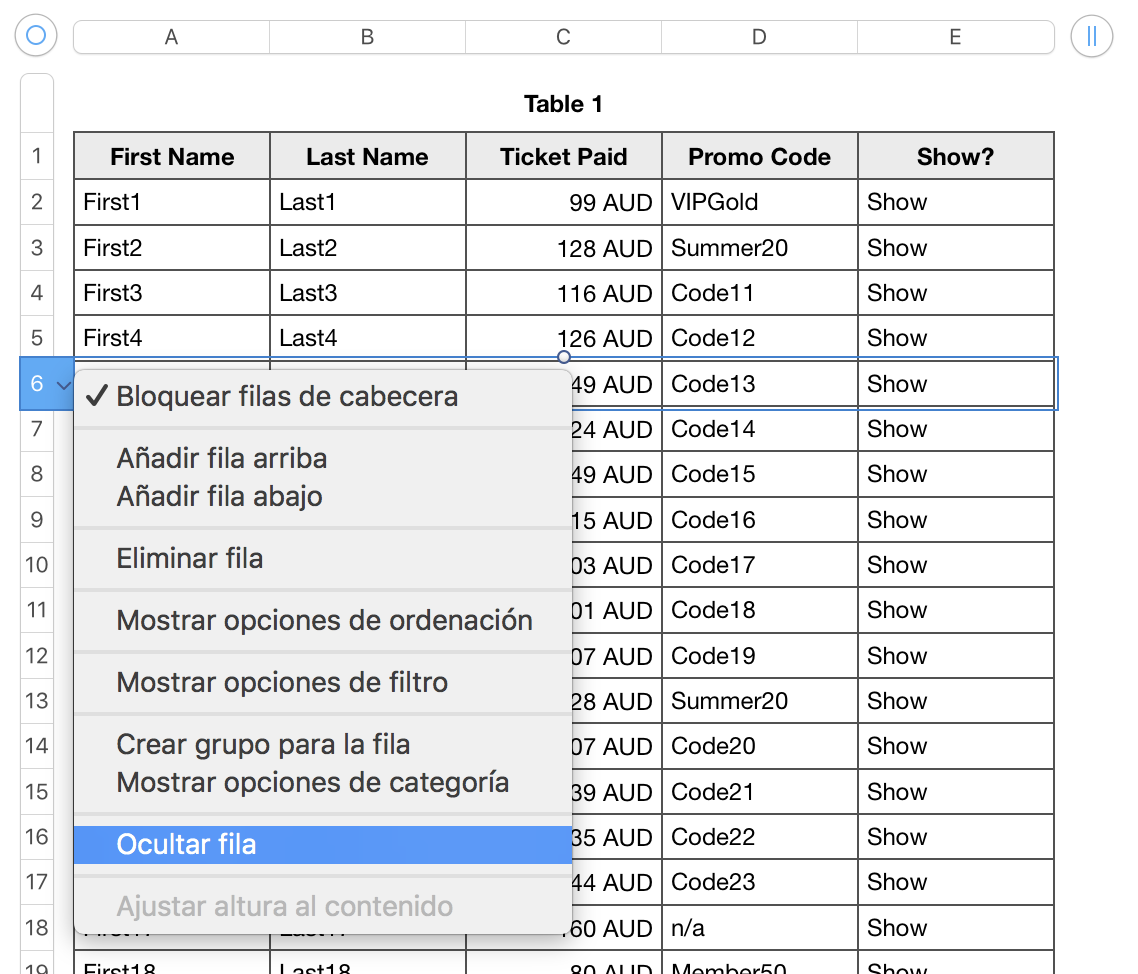Open Mostrar opciones de categoría
Screen dimensions: 1138x974
tap(312, 782)
